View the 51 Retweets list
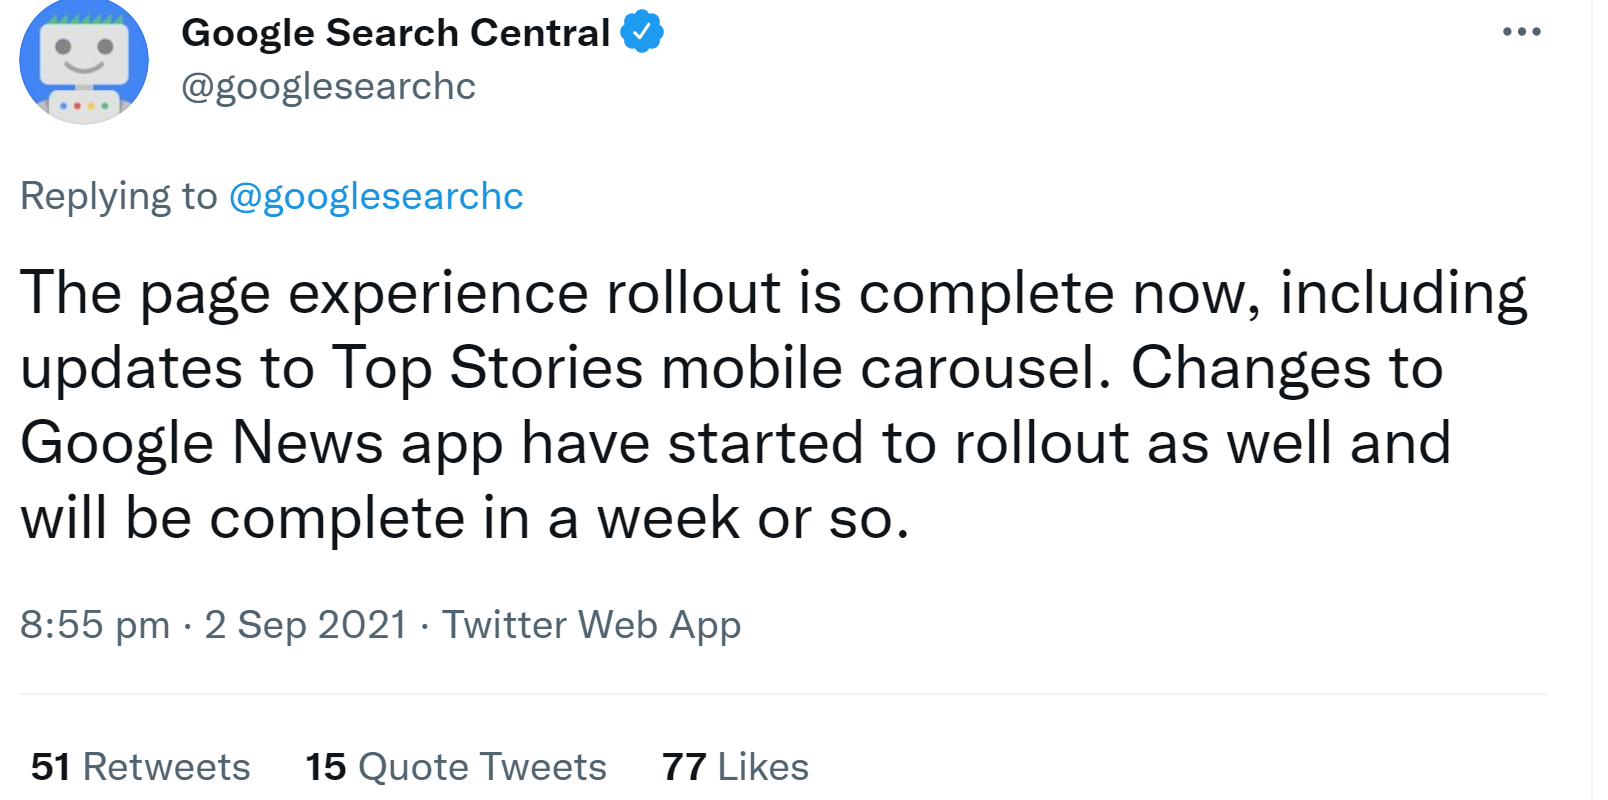Viewport: 1608px width, 800px height. [x=141, y=767]
